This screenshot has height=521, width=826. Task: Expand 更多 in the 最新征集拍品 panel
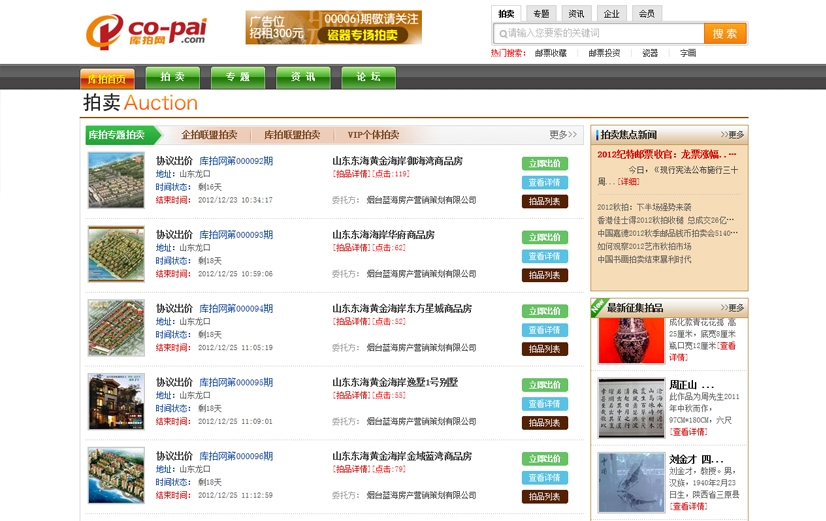tap(732, 308)
